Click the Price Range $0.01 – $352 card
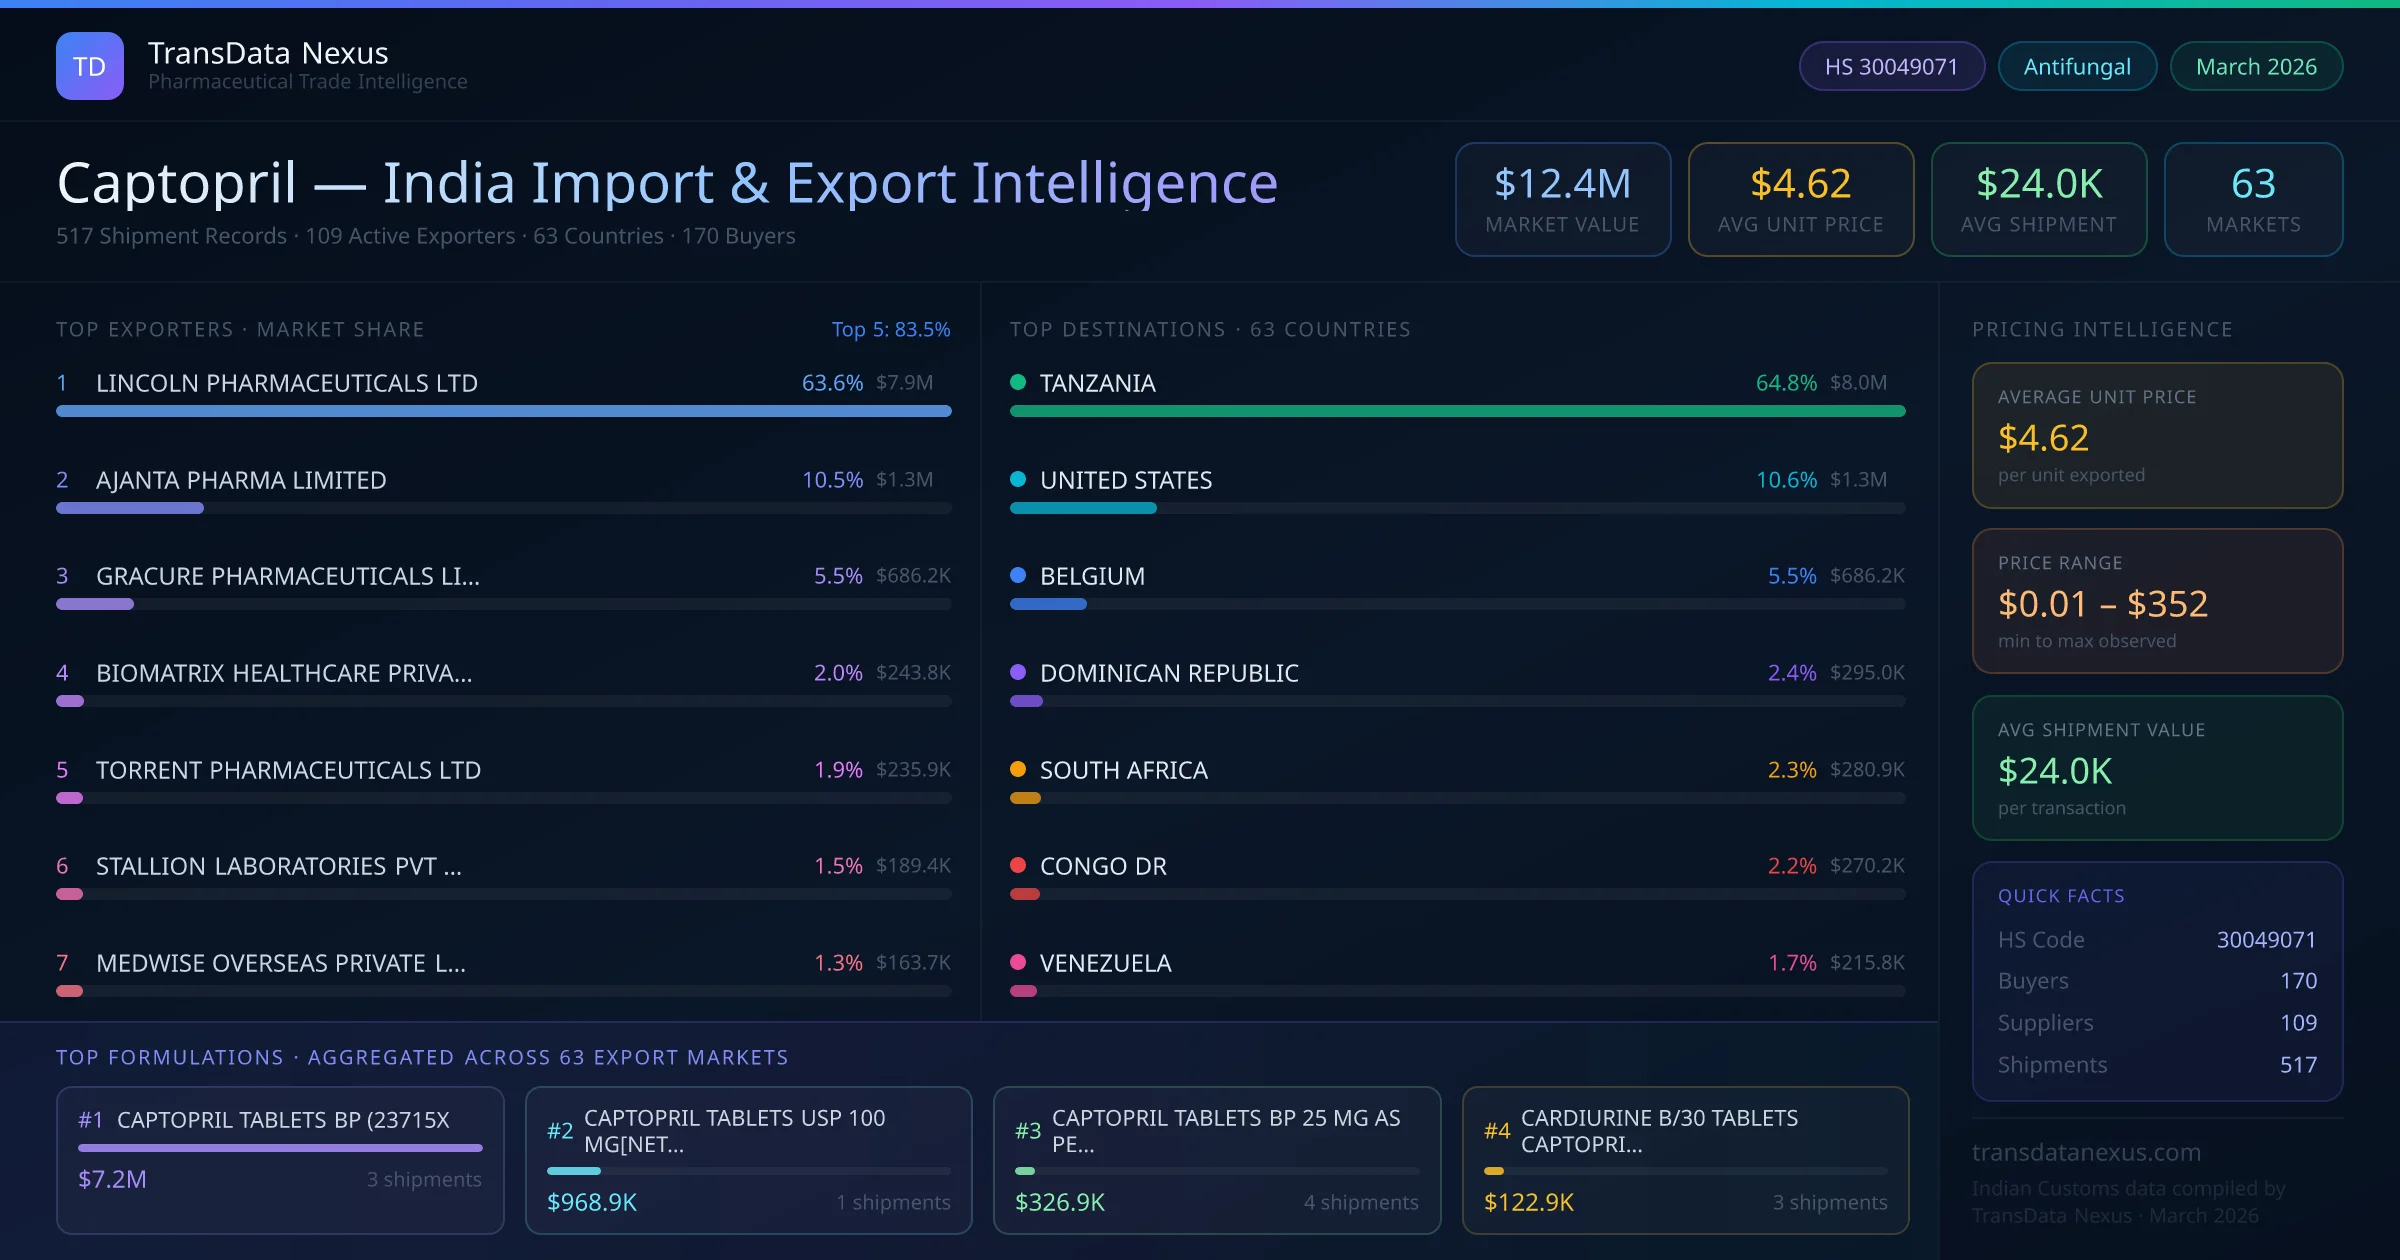This screenshot has width=2400, height=1260. (x=2157, y=601)
